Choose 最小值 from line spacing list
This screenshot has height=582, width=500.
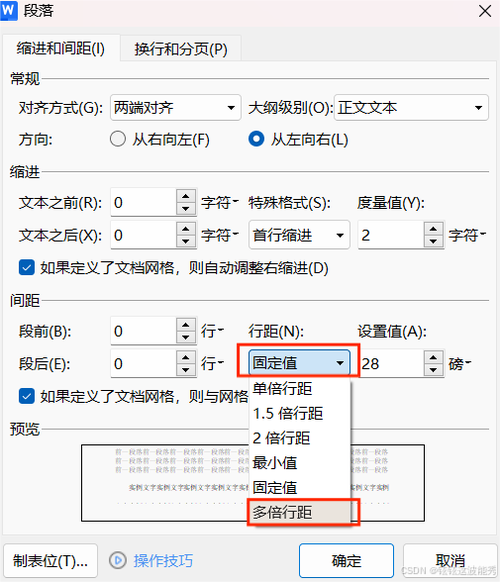299,463
